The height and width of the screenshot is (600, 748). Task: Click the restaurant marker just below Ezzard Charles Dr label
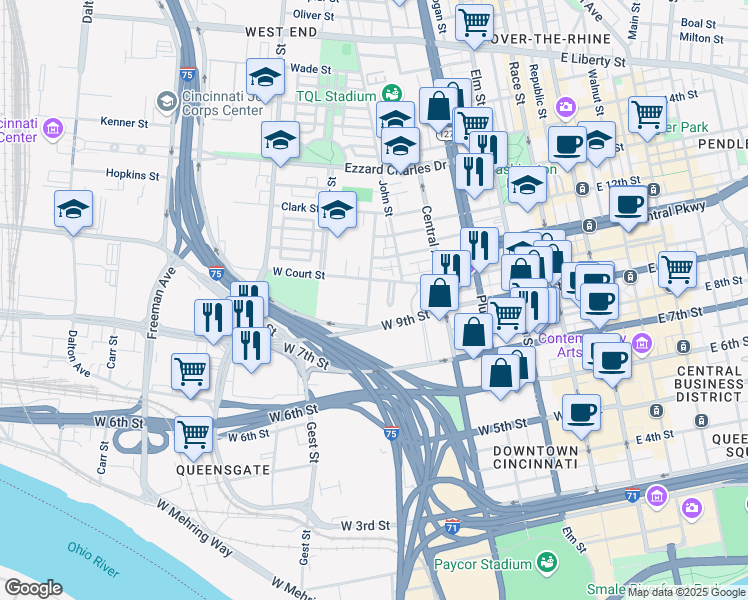tap(474, 173)
